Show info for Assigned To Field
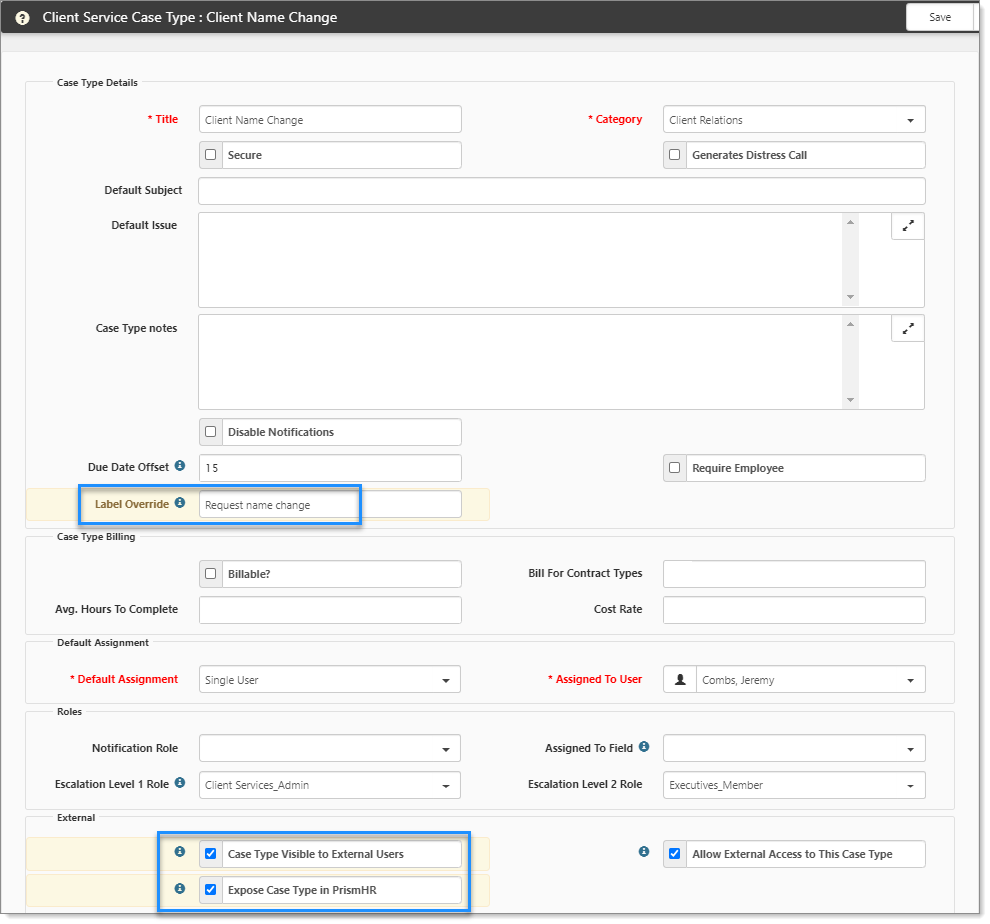This screenshot has height=924, width=990. tap(644, 747)
